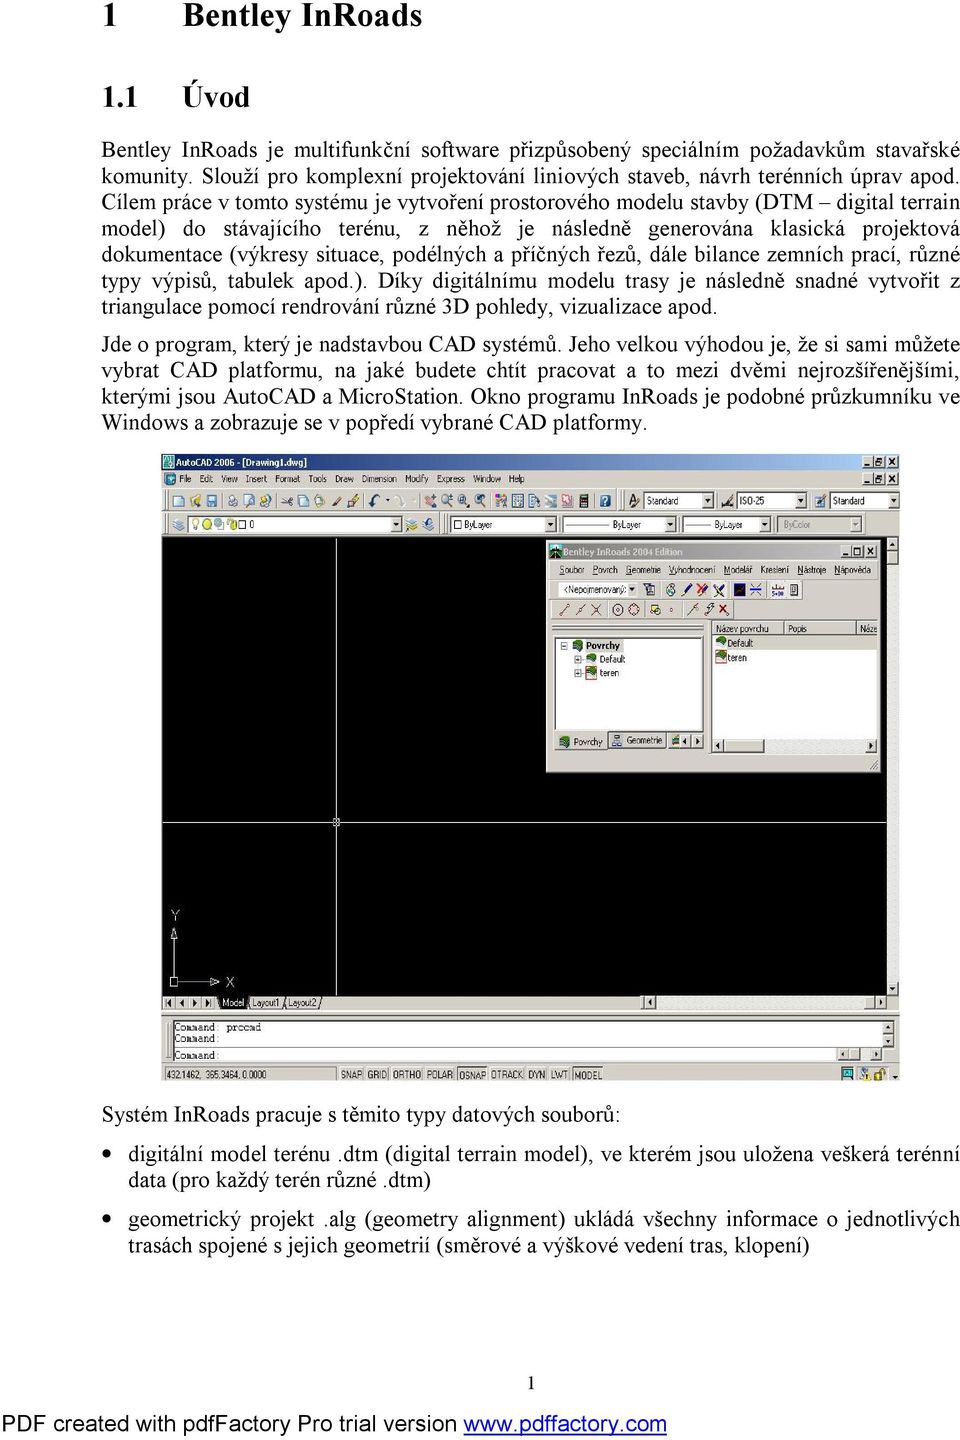The height and width of the screenshot is (1440, 960).
Task: Switch to the Layout1 tab
Action: click(x=265, y=1003)
